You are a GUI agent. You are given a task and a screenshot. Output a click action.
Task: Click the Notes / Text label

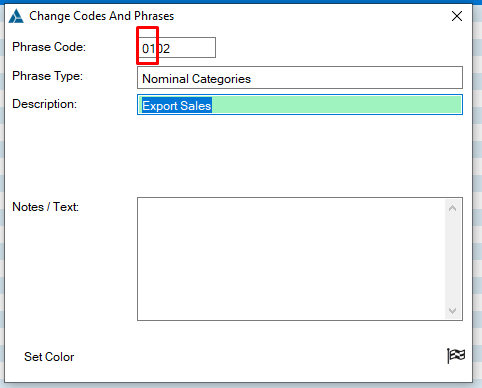[x=45, y=207]
